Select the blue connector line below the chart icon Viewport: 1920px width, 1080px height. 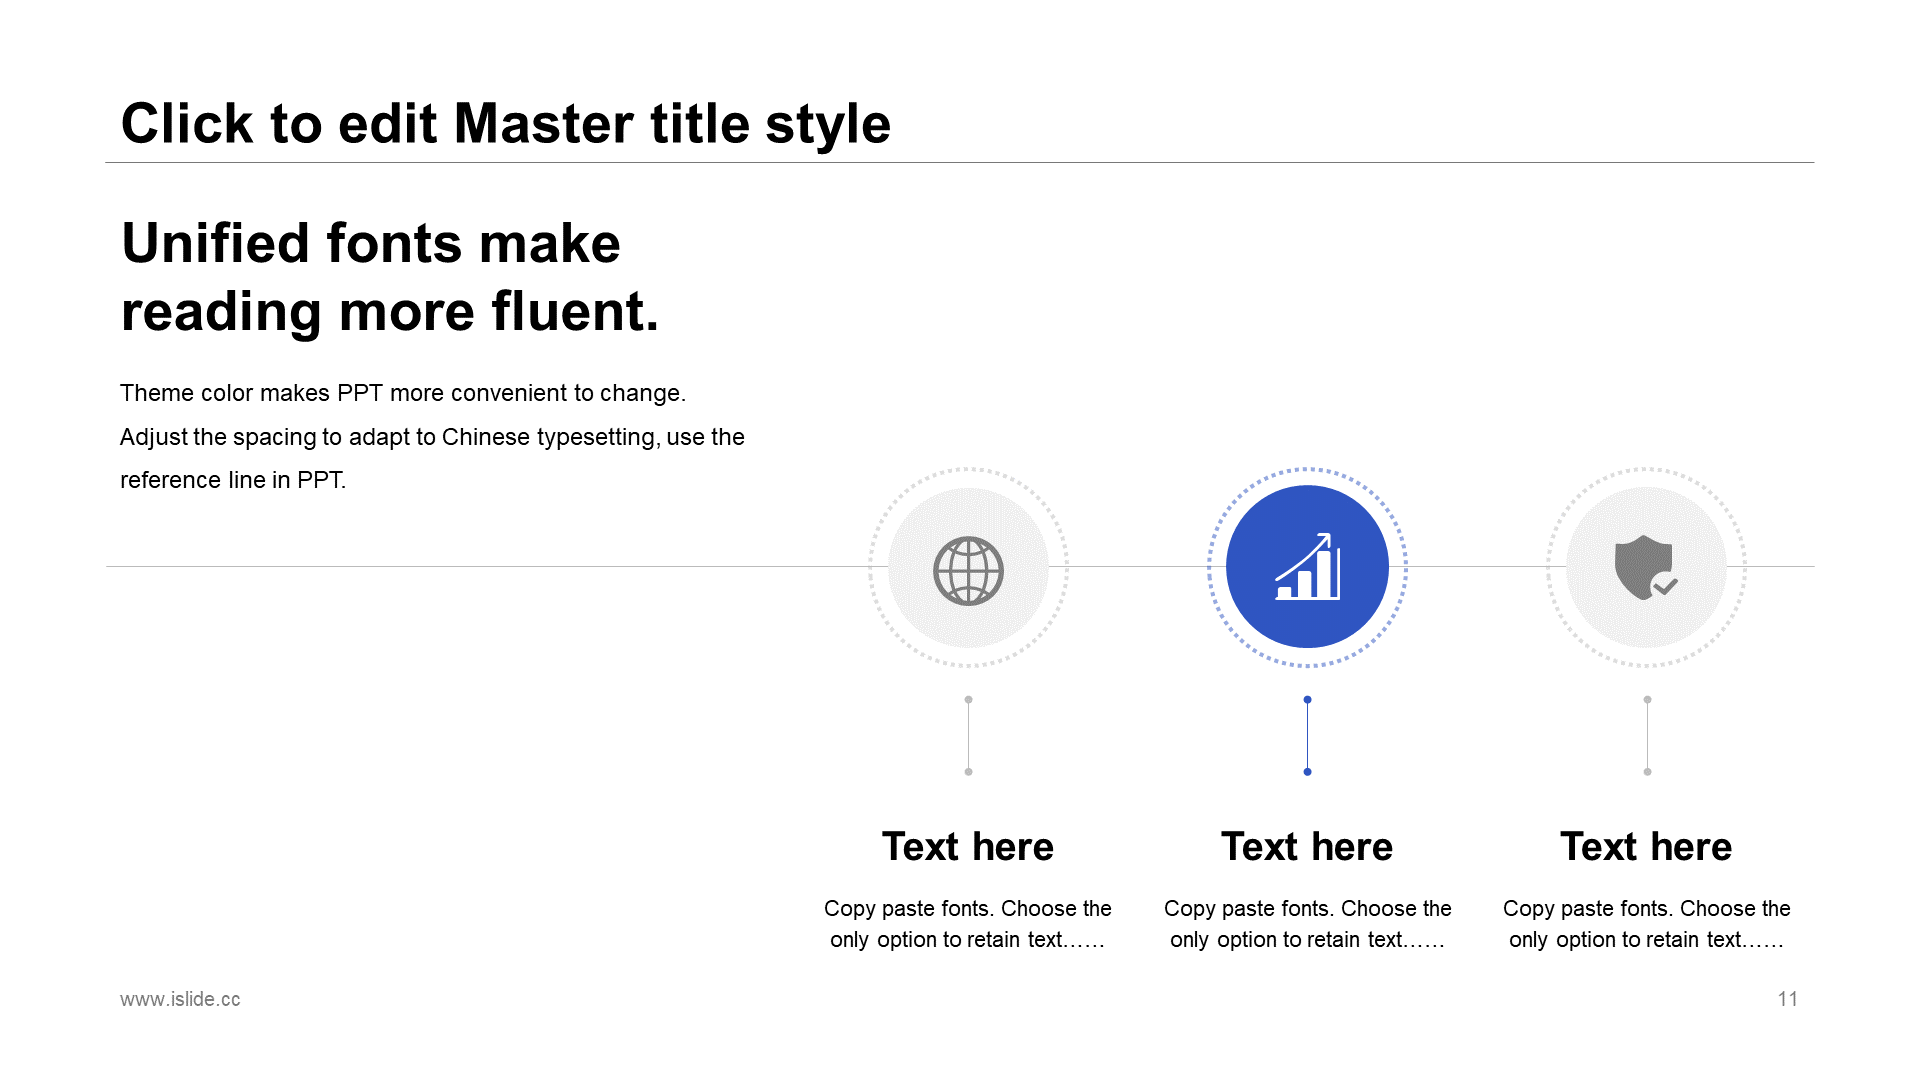[x=1307, y=736]
